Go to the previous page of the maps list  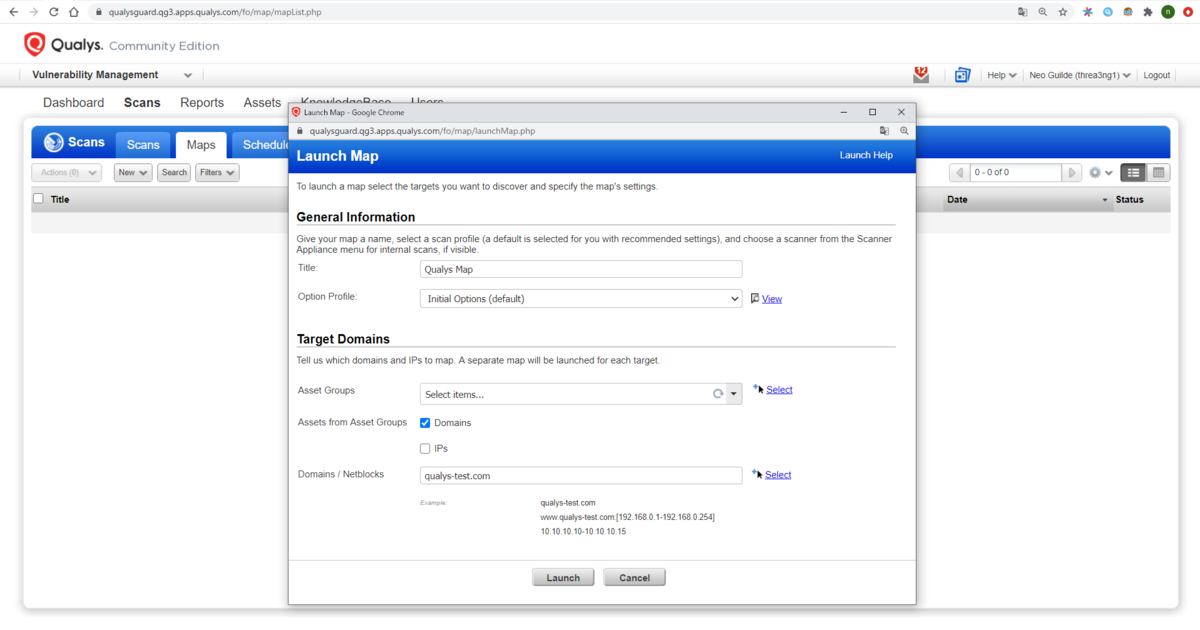tap(958, 173)
